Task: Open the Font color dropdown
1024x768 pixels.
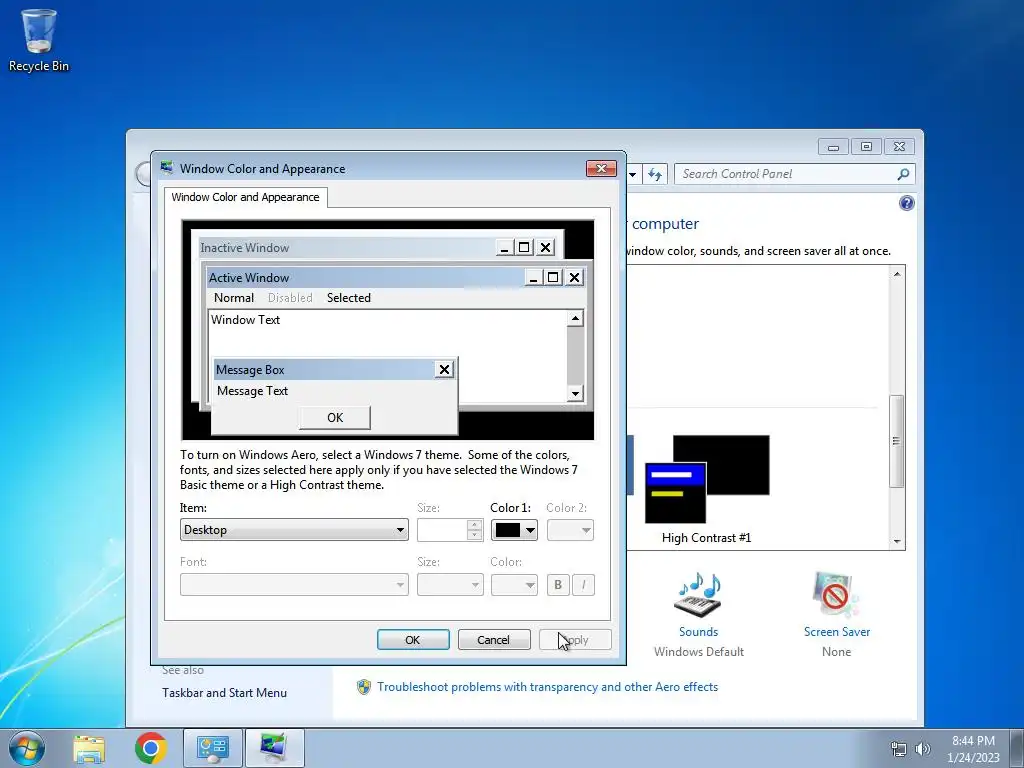Action: coord(514,584)
